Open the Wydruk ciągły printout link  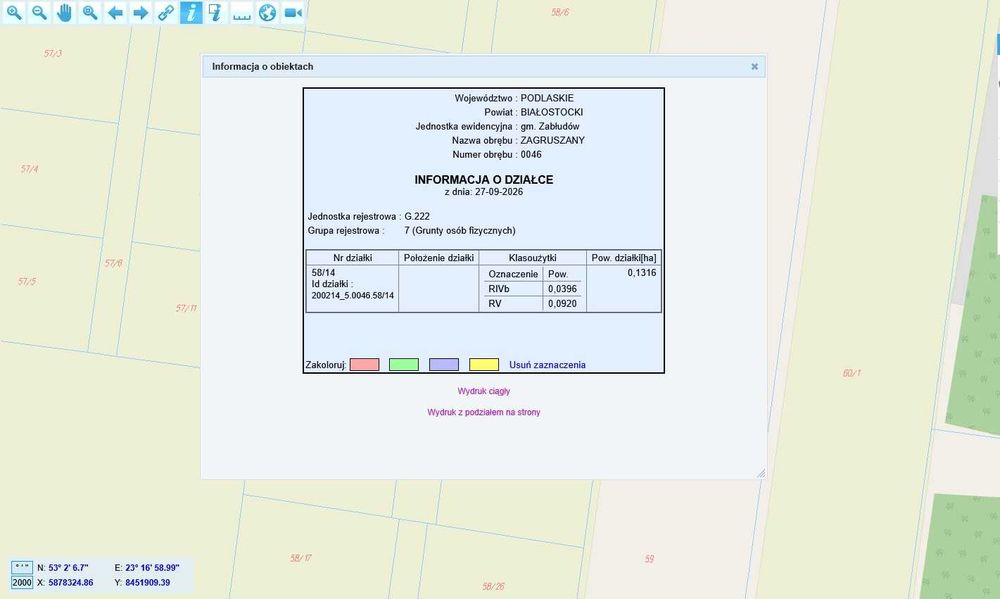(x=483, y=391)
